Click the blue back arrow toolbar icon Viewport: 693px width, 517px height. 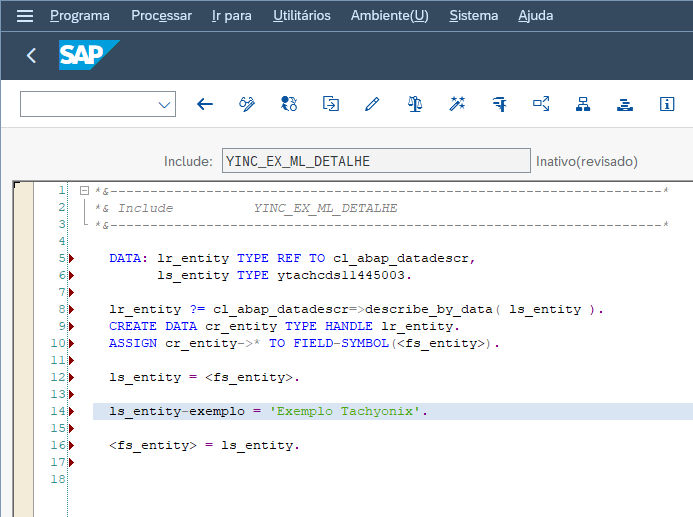click(205, 104)
